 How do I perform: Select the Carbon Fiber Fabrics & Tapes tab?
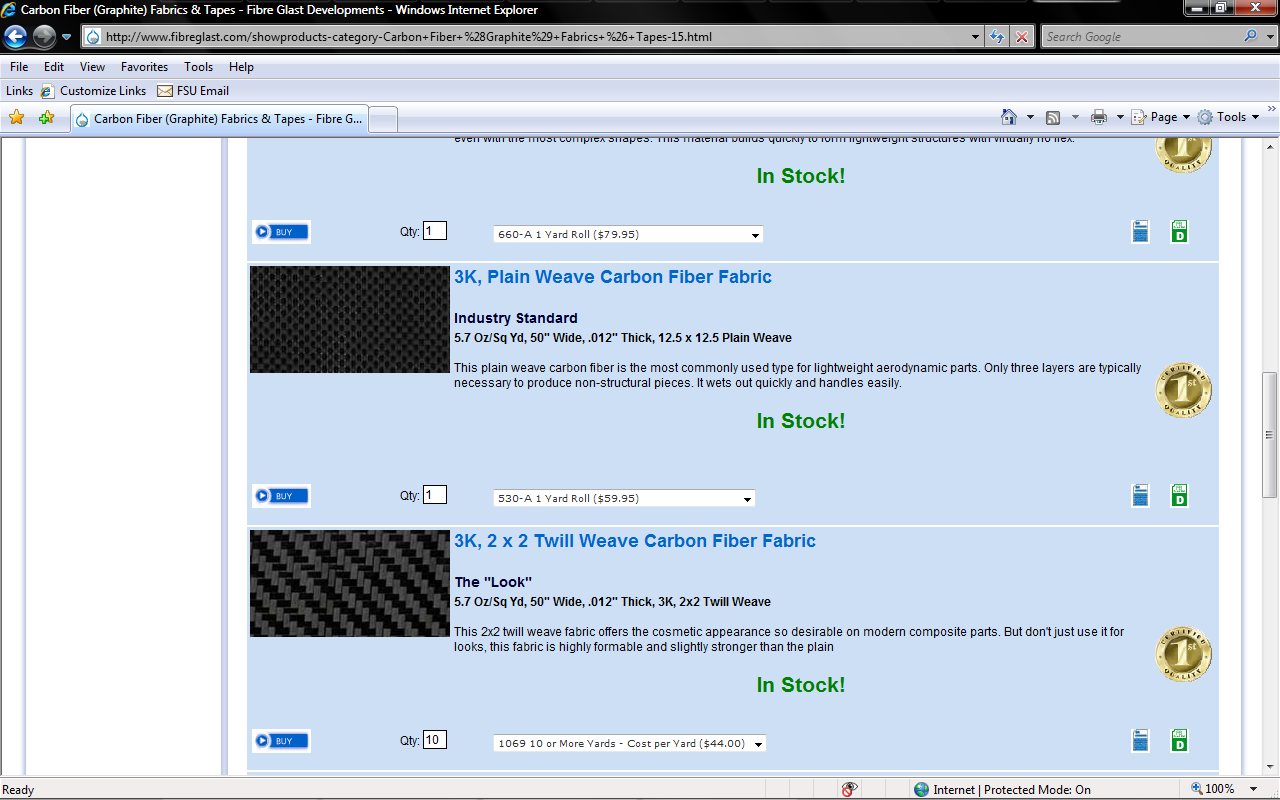click(x=218, y=119)
